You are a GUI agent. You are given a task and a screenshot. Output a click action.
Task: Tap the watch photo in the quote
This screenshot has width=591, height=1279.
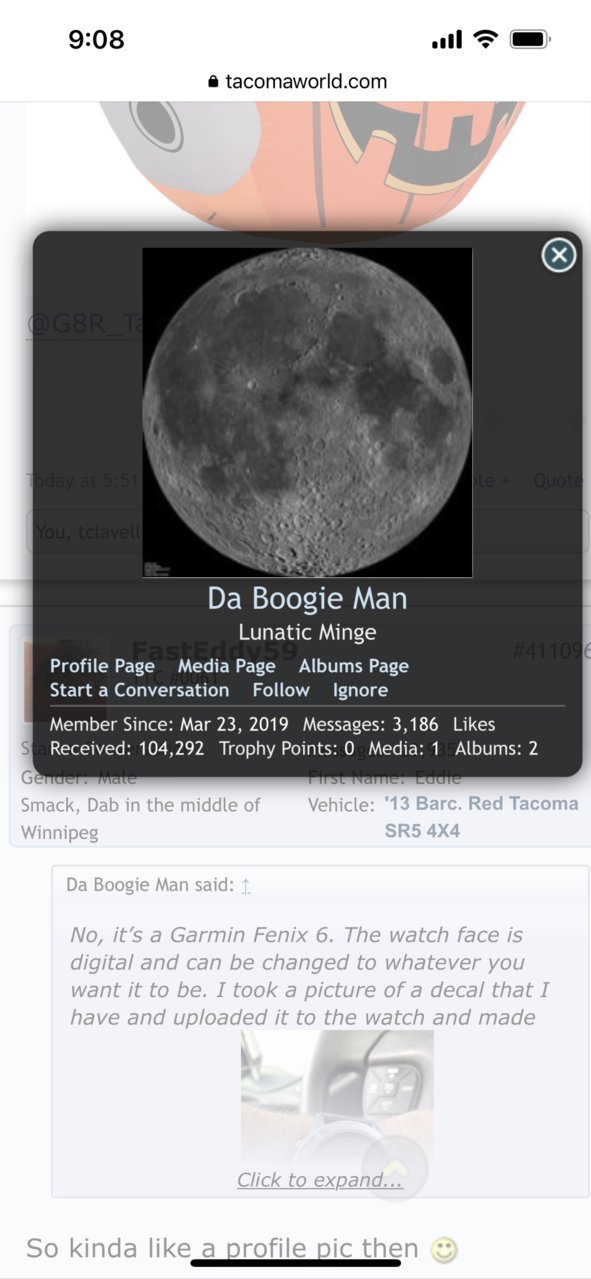[337, 1098]
